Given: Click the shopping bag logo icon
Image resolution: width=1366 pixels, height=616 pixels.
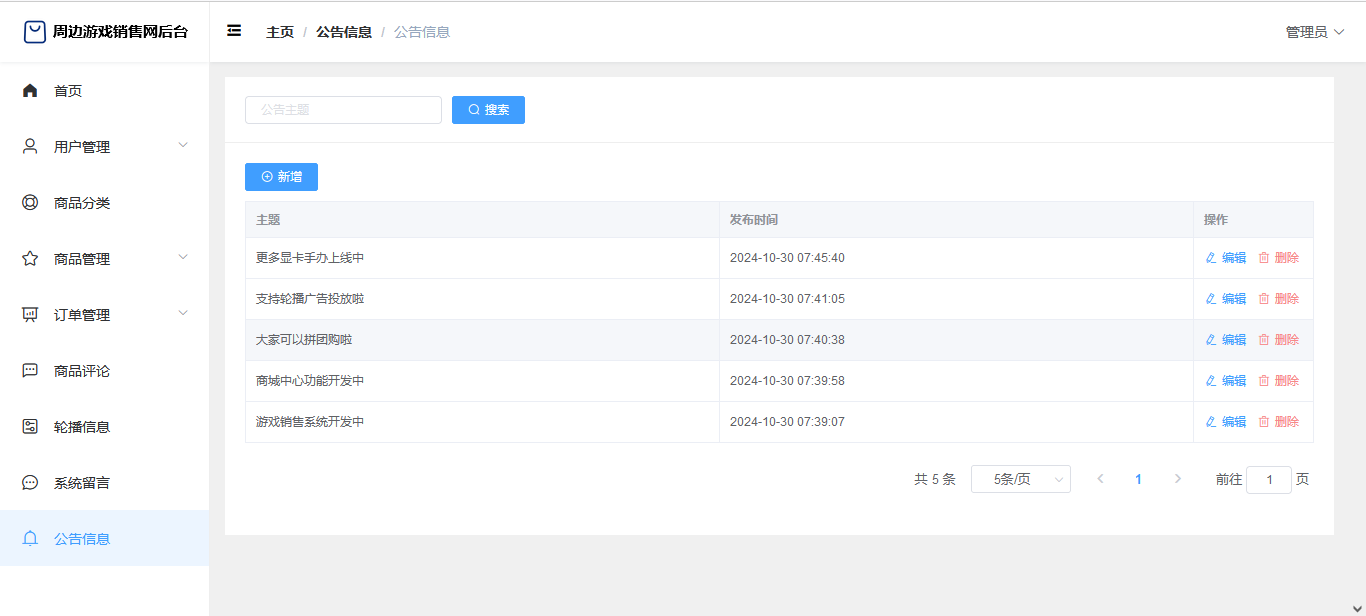Looking at the screenshot, I should (35, 32).
